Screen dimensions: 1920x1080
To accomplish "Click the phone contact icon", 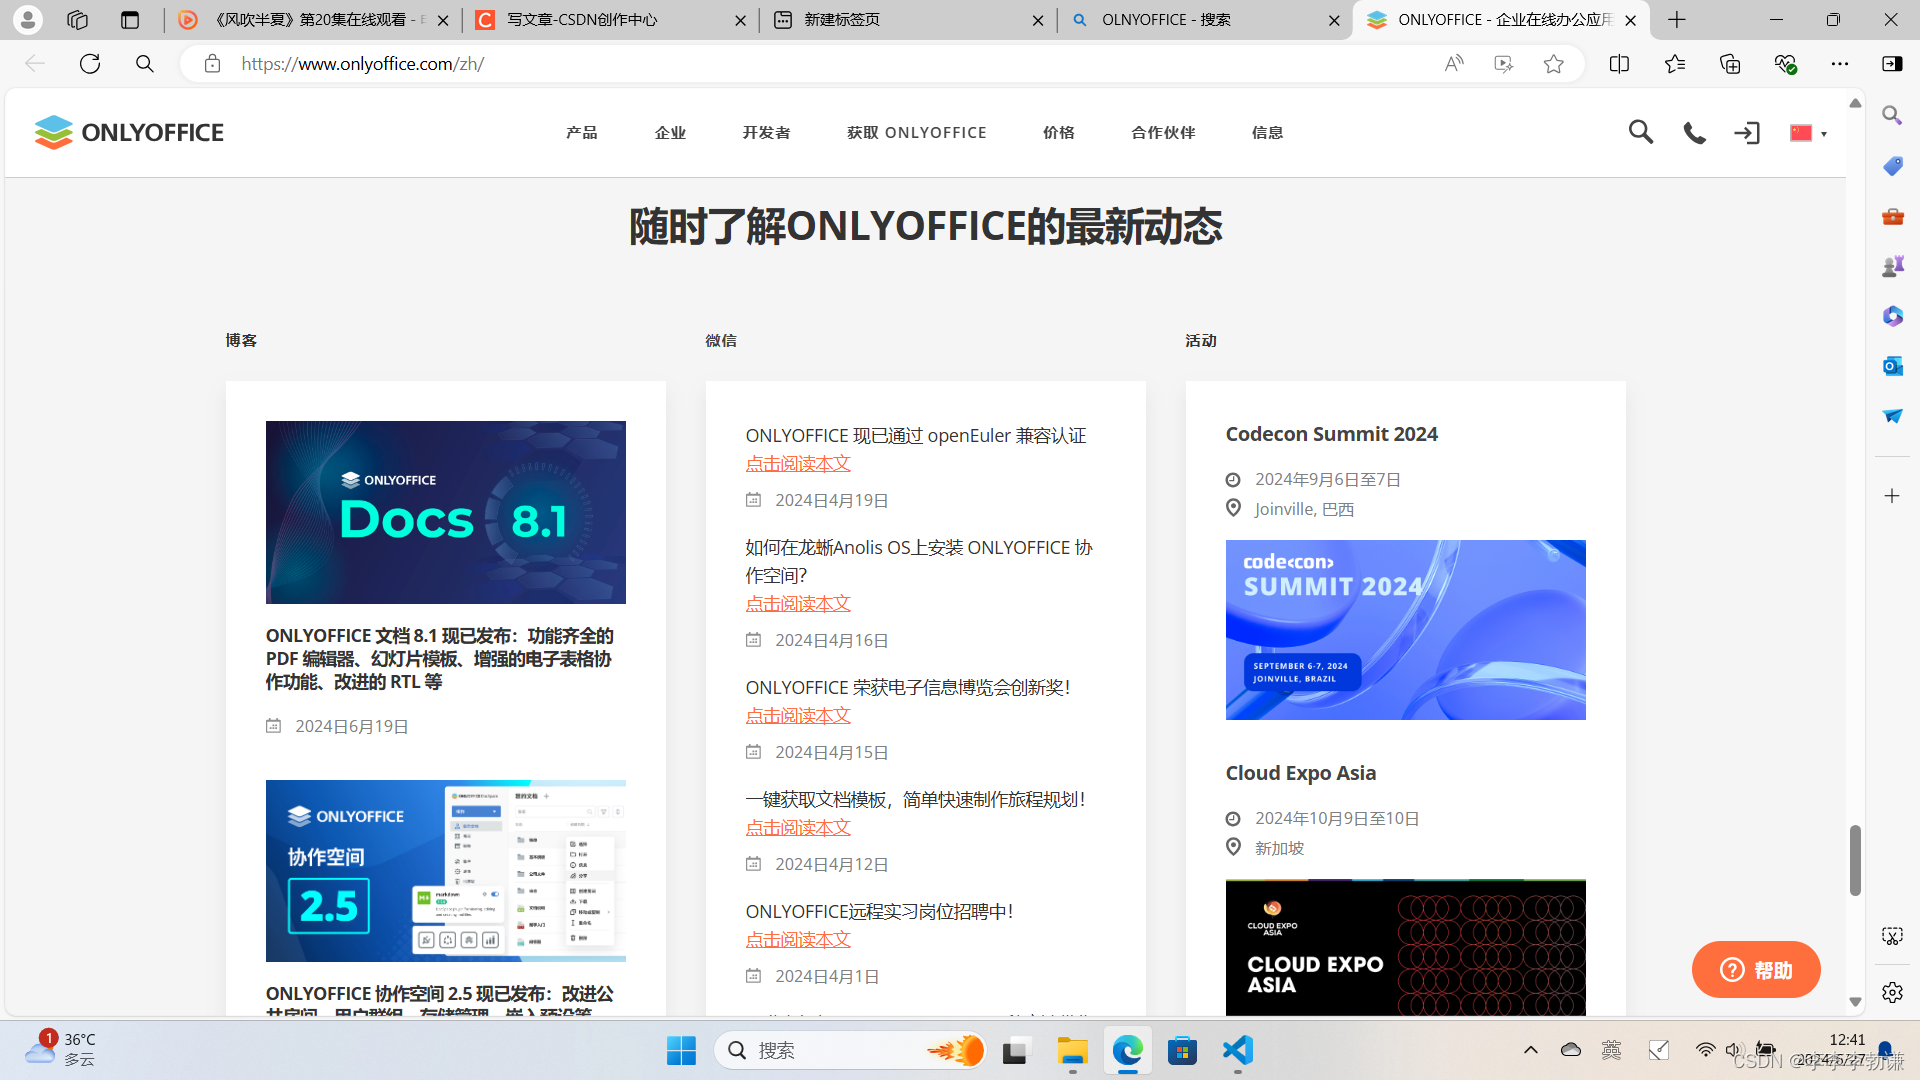I will (x=1694, y=133).
